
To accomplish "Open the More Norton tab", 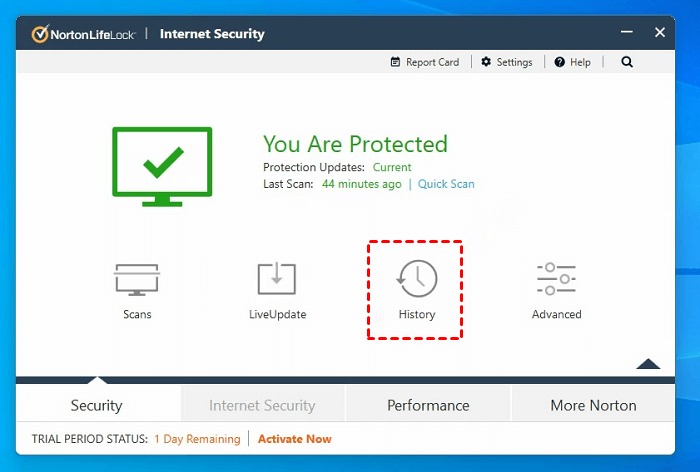I will click(594, 405).
